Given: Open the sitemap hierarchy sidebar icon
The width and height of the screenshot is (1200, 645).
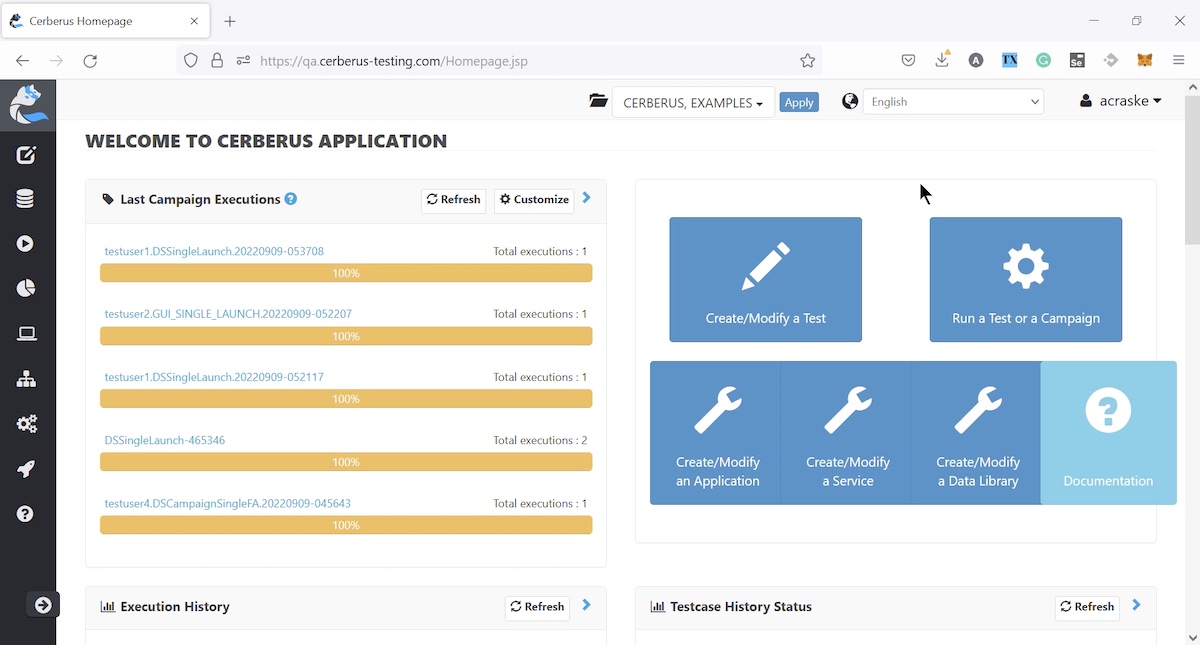Looking at the screenshot, I should (x=26, y=379).
